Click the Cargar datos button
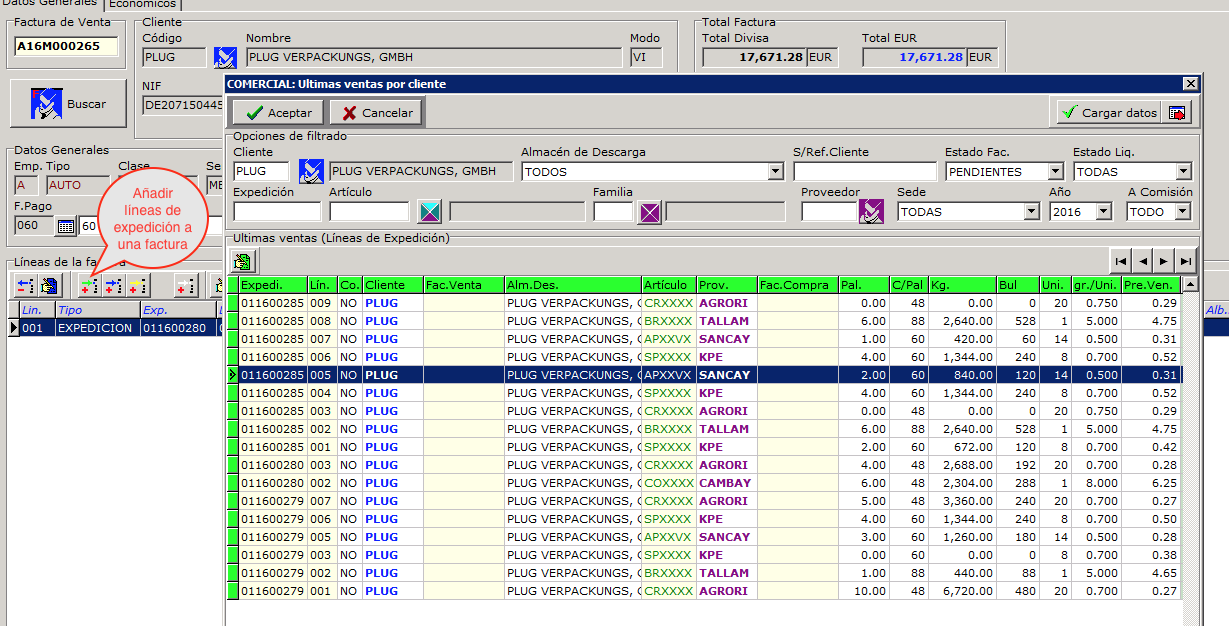Screen dimensions: 1229x626 (1109, 113)
